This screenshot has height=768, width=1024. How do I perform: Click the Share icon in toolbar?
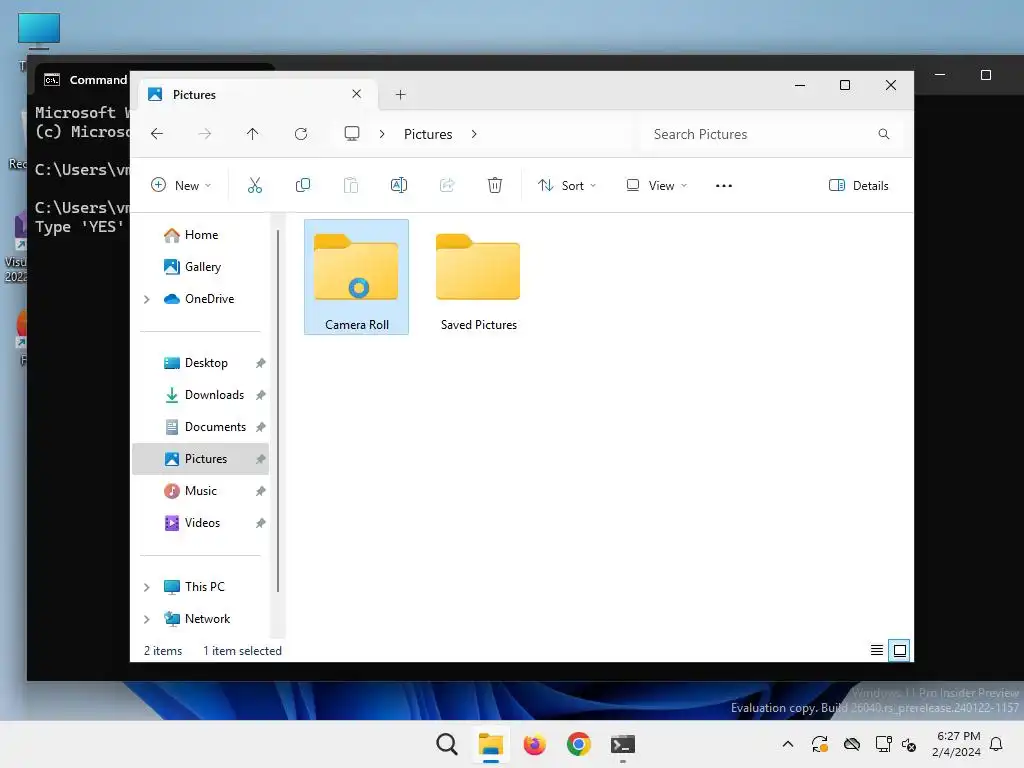447,185
